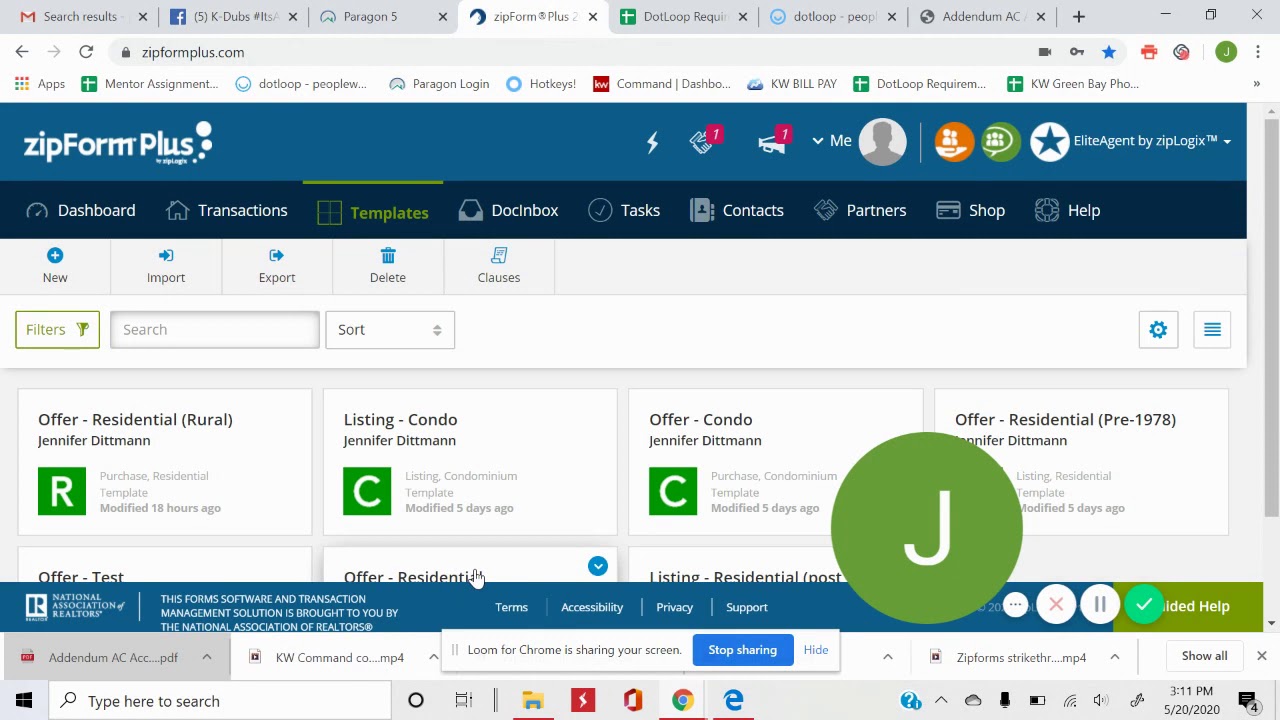Bookmark page with the star icon
The width and height of the screenshot is (1280, 720).
pyautogui.click(x=1109, y=52)
